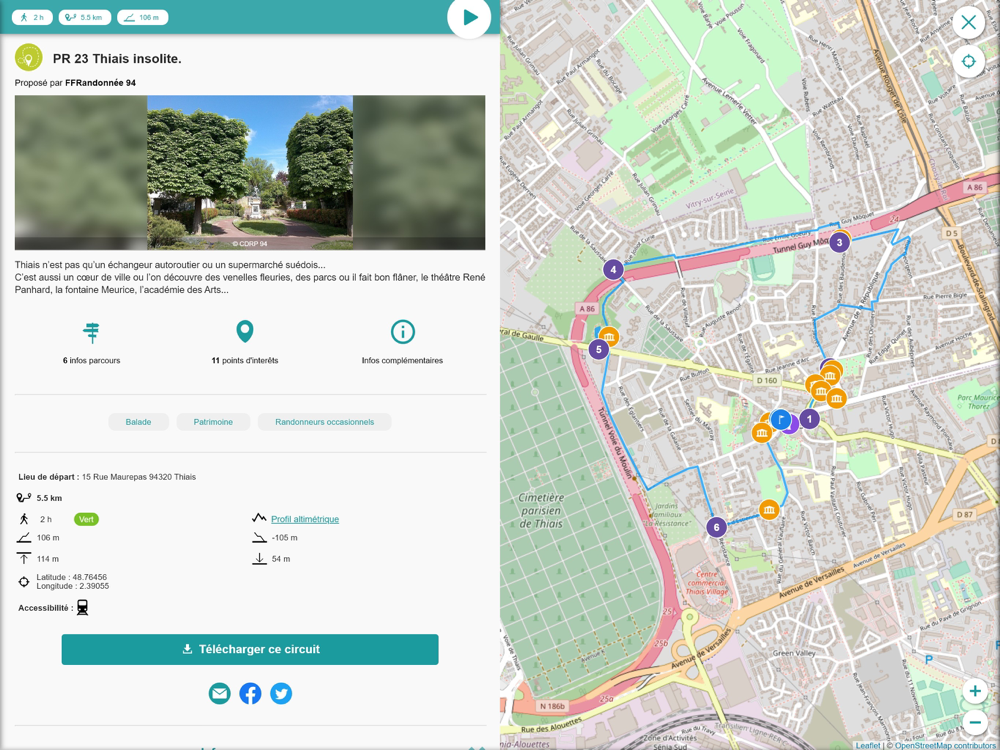
Task: Click the PR 23 Thiais insolite title
Action: 117,59
